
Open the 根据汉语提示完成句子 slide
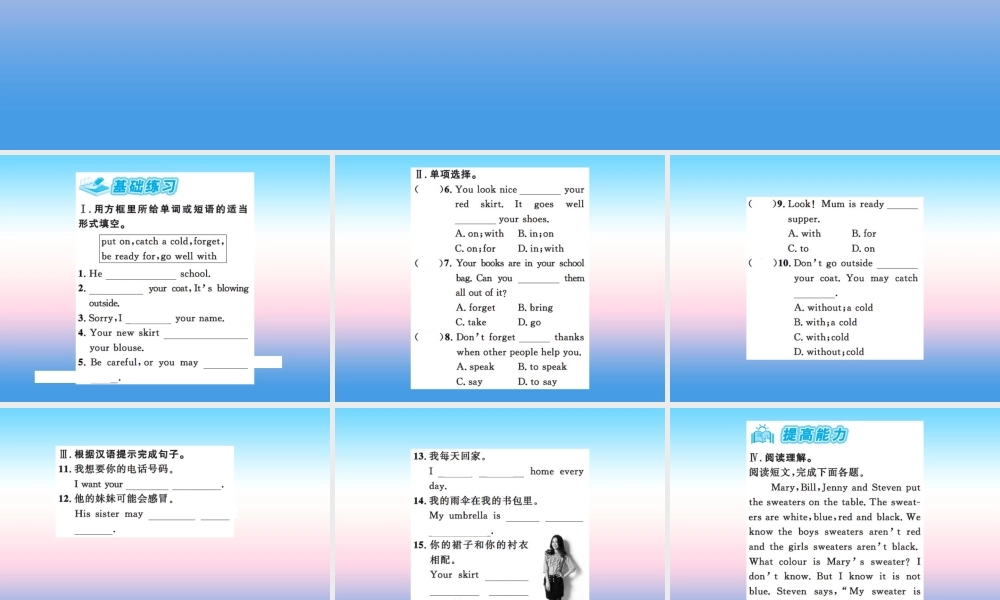165,504
